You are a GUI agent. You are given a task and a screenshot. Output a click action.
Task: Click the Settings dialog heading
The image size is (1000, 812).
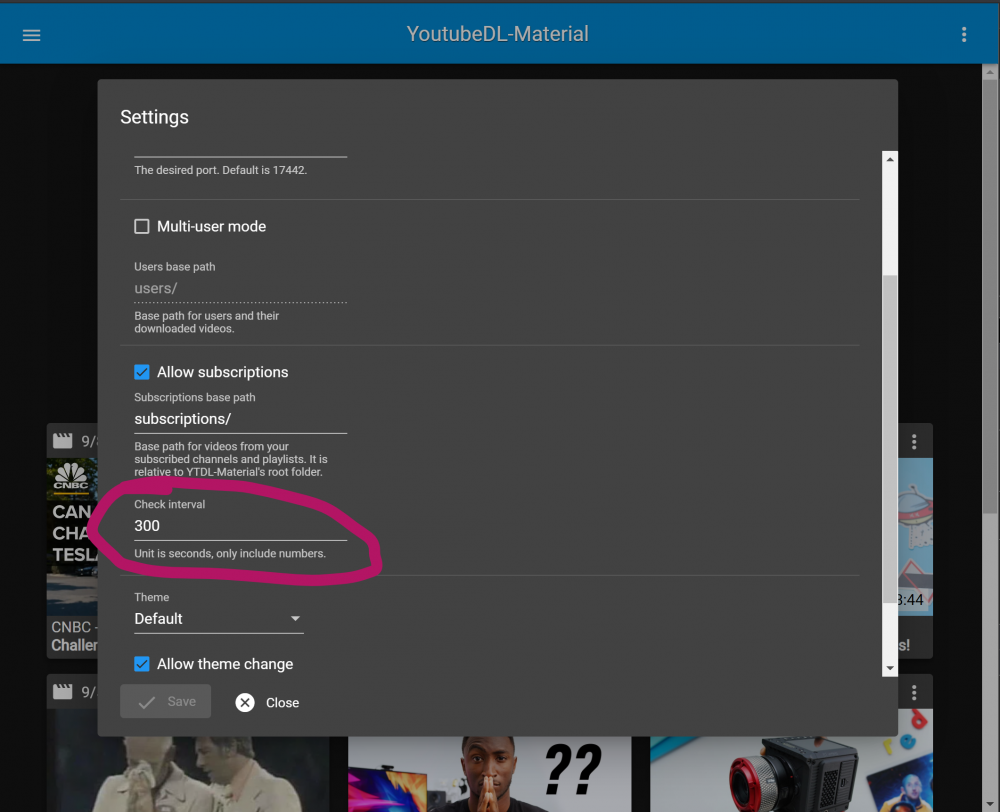click(154, 117)
